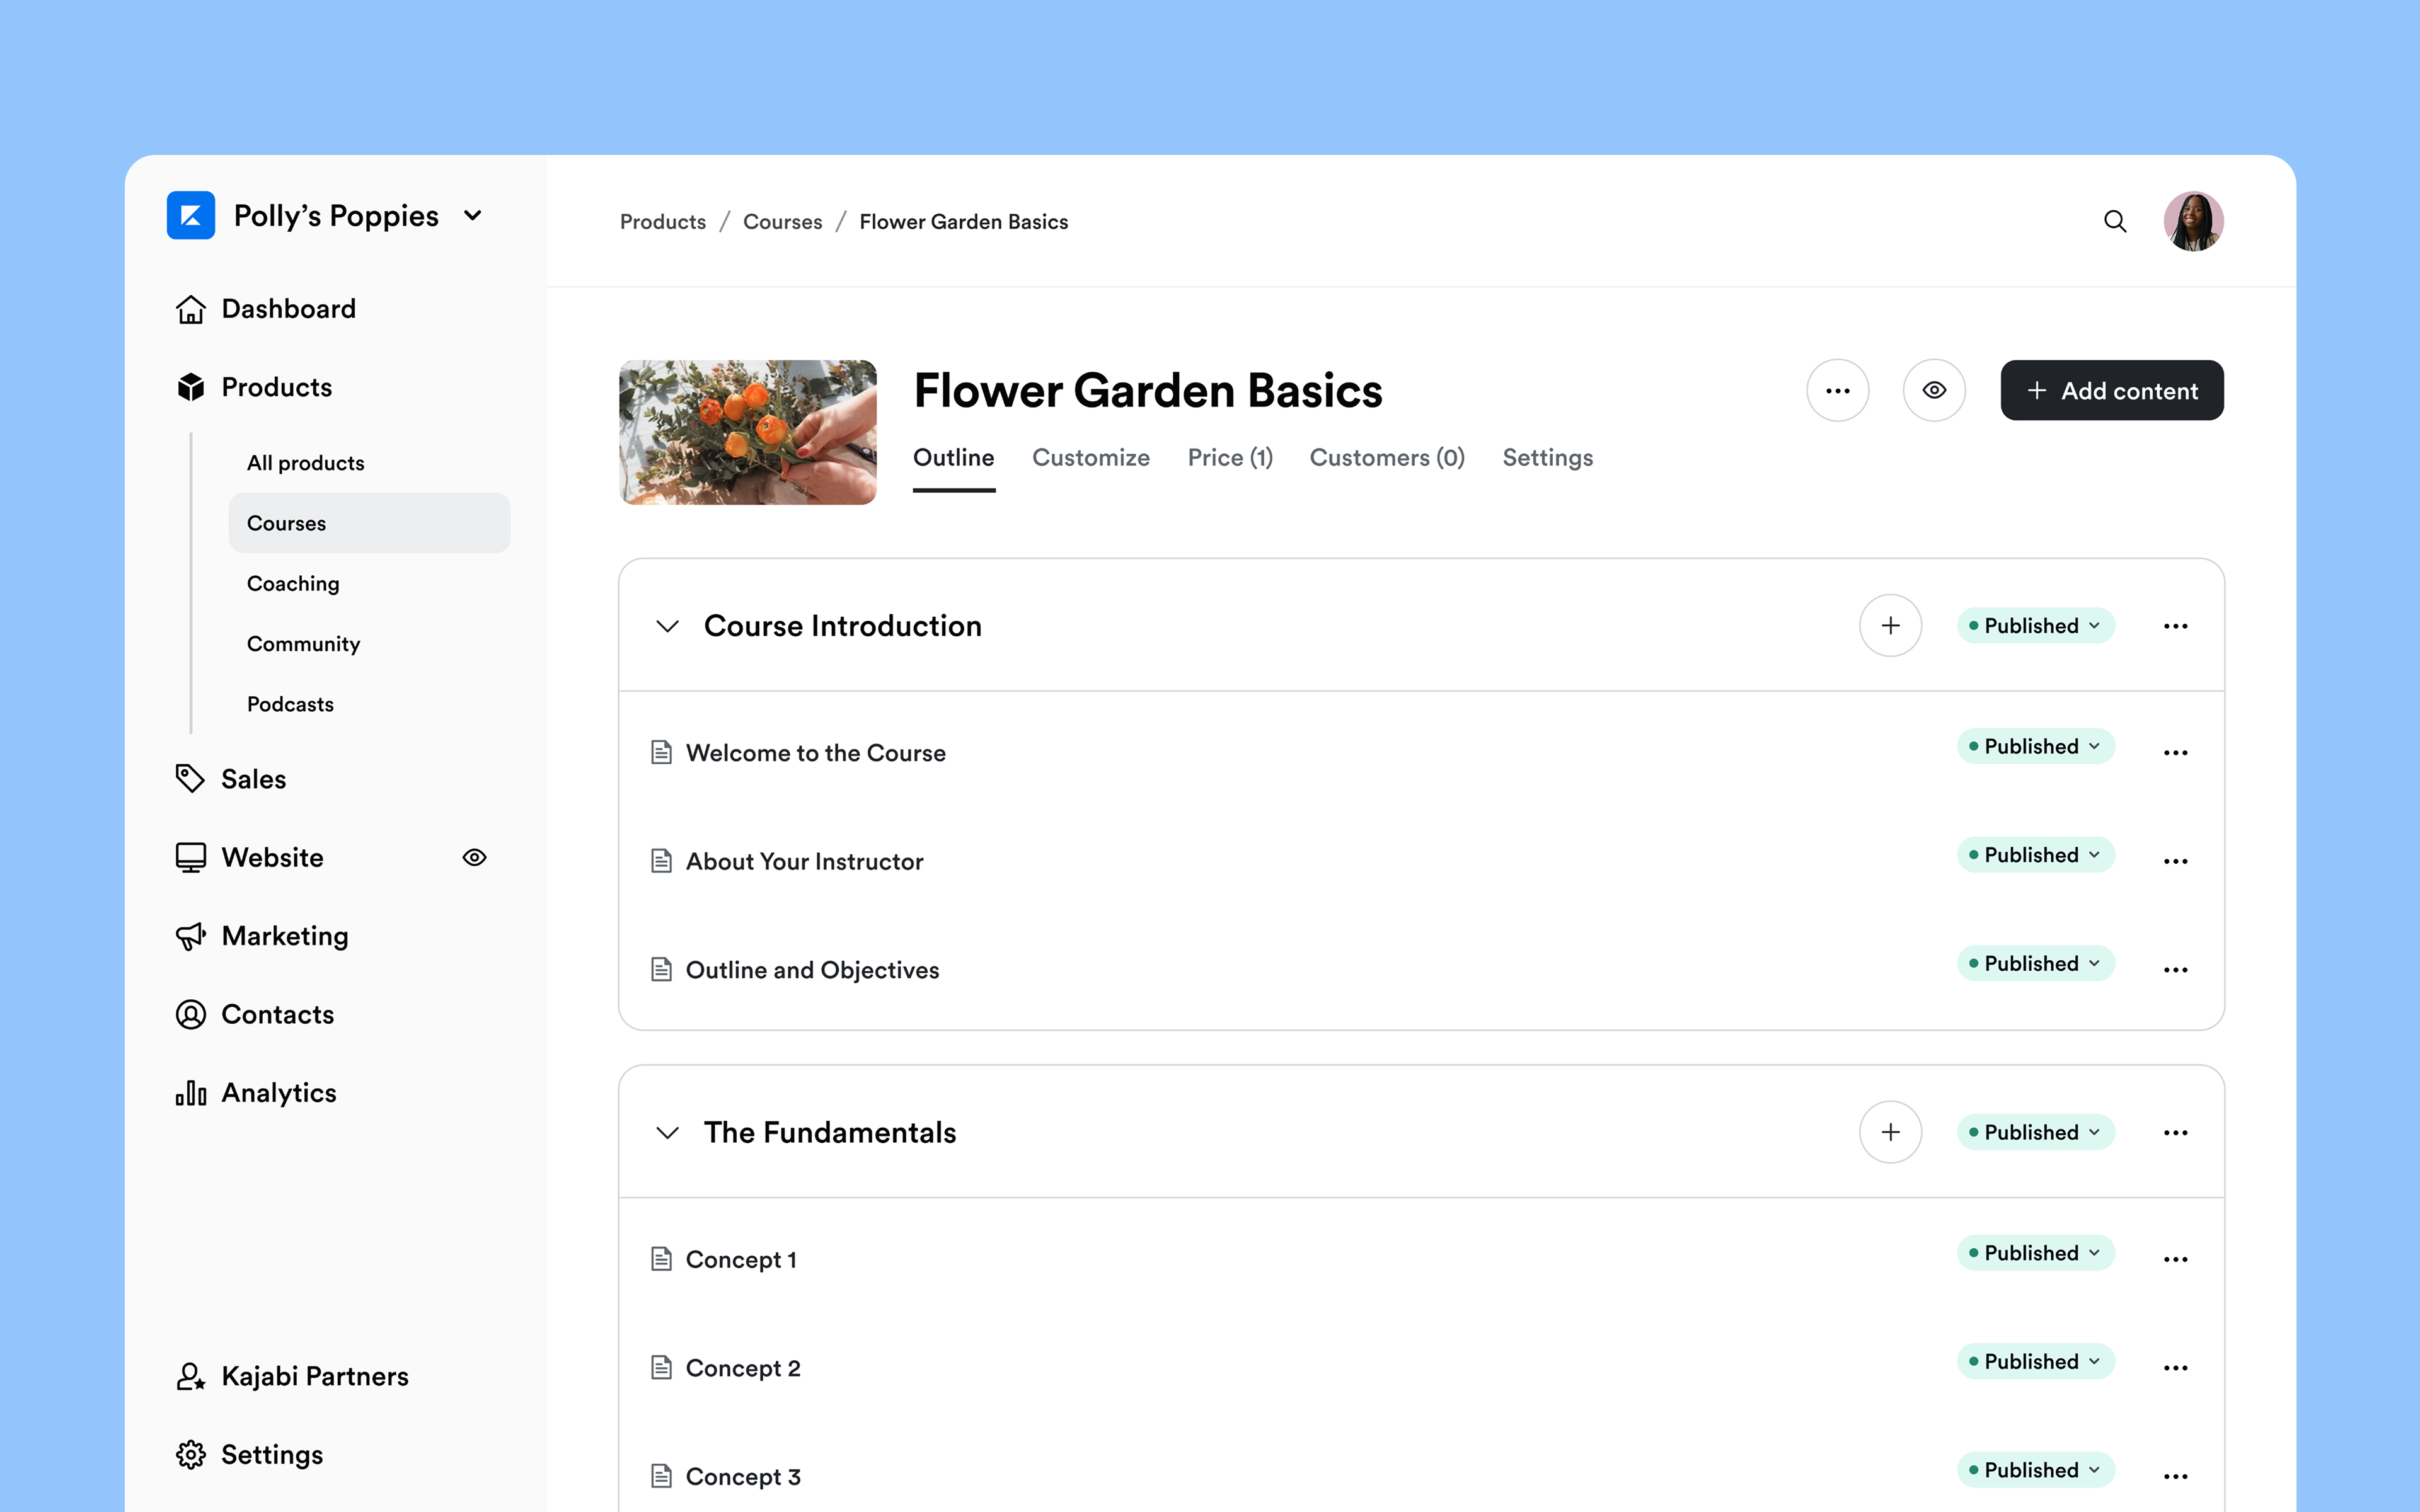Viewport: 2420px width, 1512px height.
Task: Open Concept 1 lesson
Action: 742,1259
